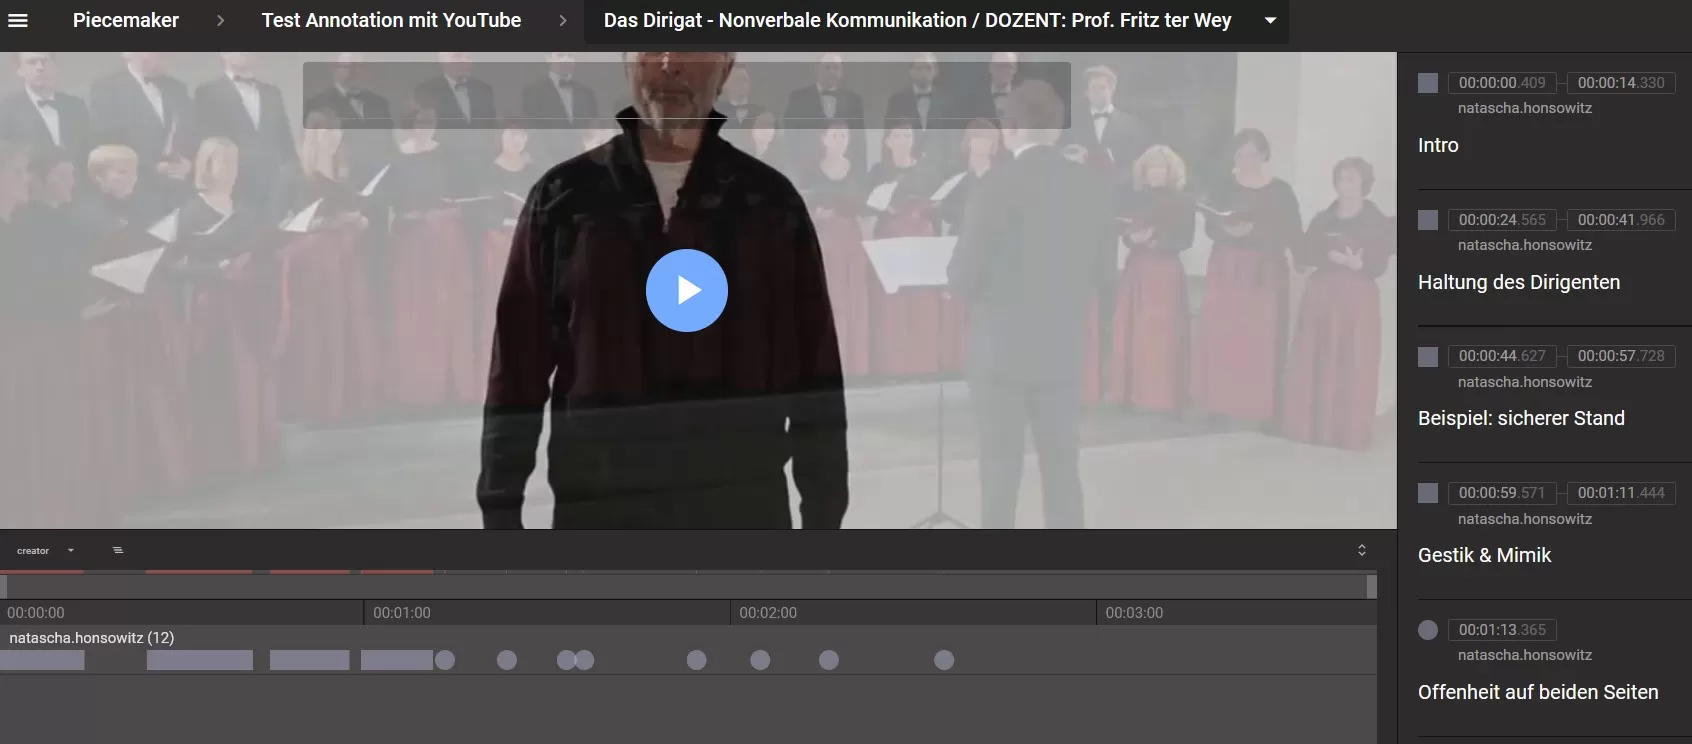Edit start time 00:00:59.571 field
Screen dimensions: 1692x744
(x=1502, y=493)
